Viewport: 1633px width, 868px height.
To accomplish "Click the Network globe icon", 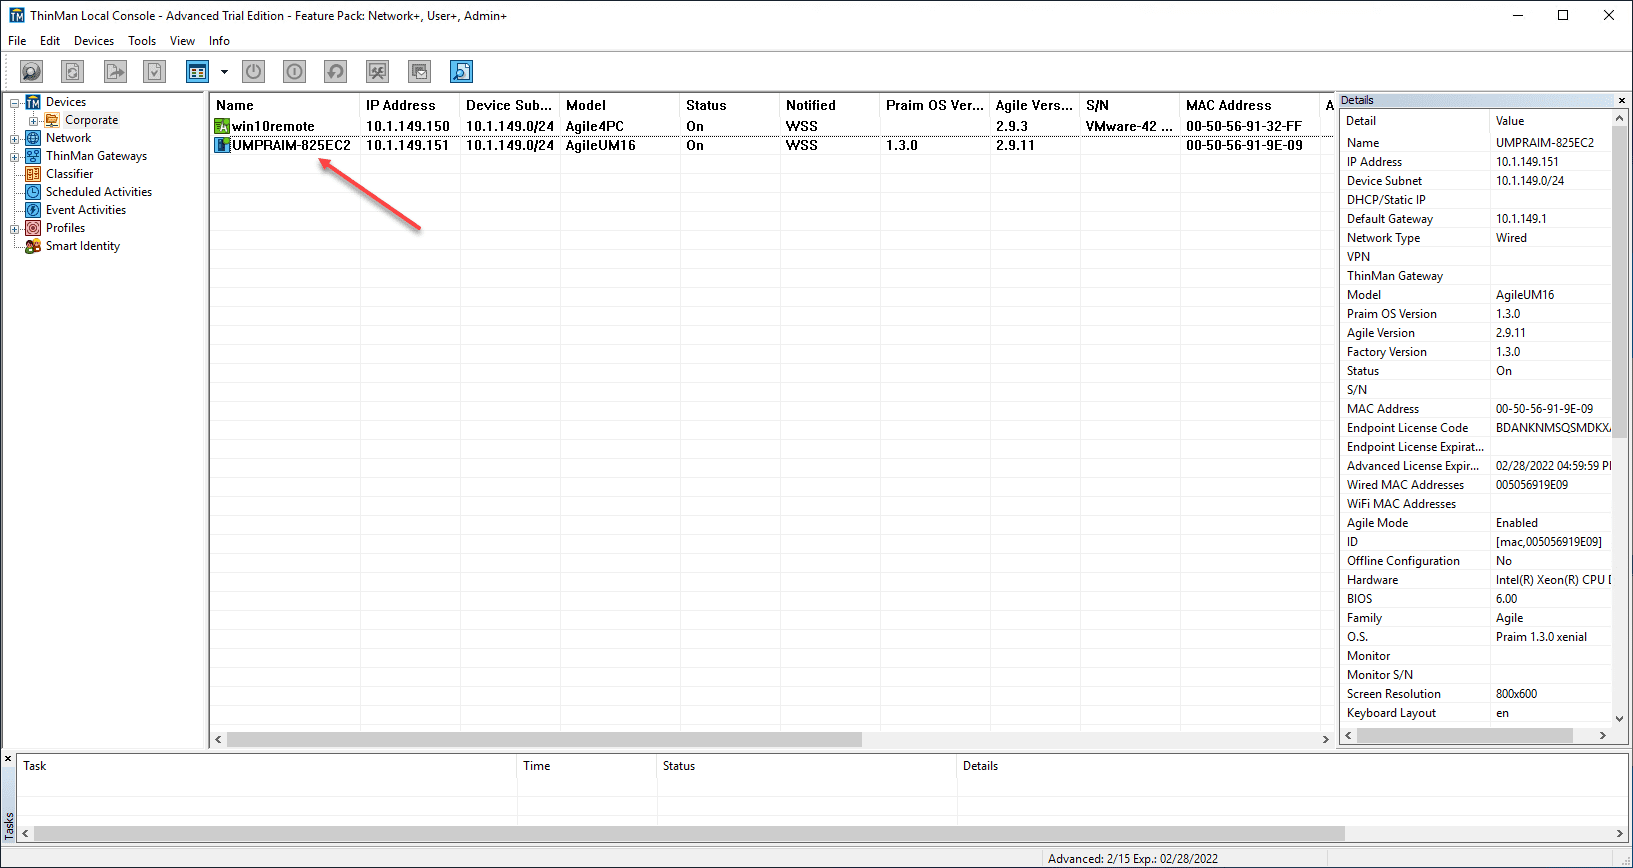I will coord(33,138).
